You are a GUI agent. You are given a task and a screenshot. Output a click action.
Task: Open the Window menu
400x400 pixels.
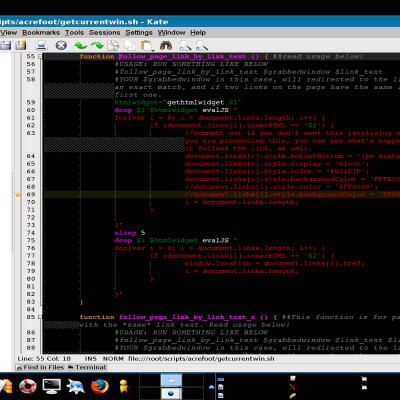pos(171,33)
